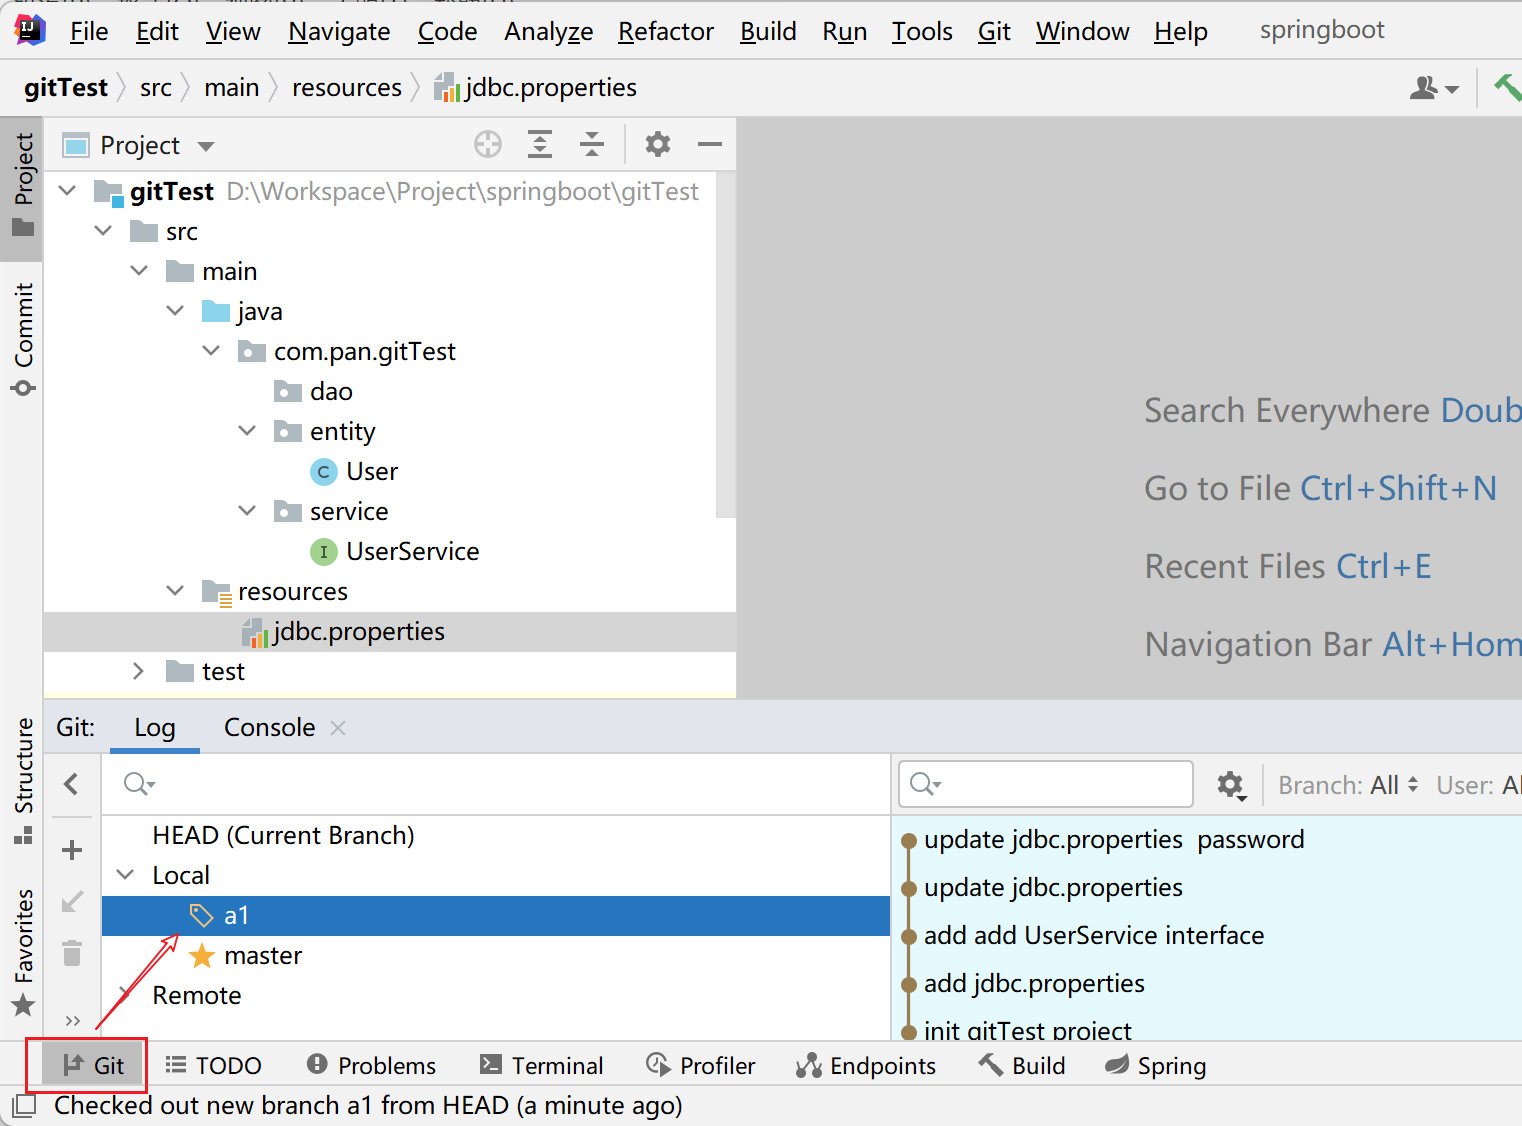Screen dimensions: 1522x1126
Task: Expand the test folder
Action: click(139, 671)
